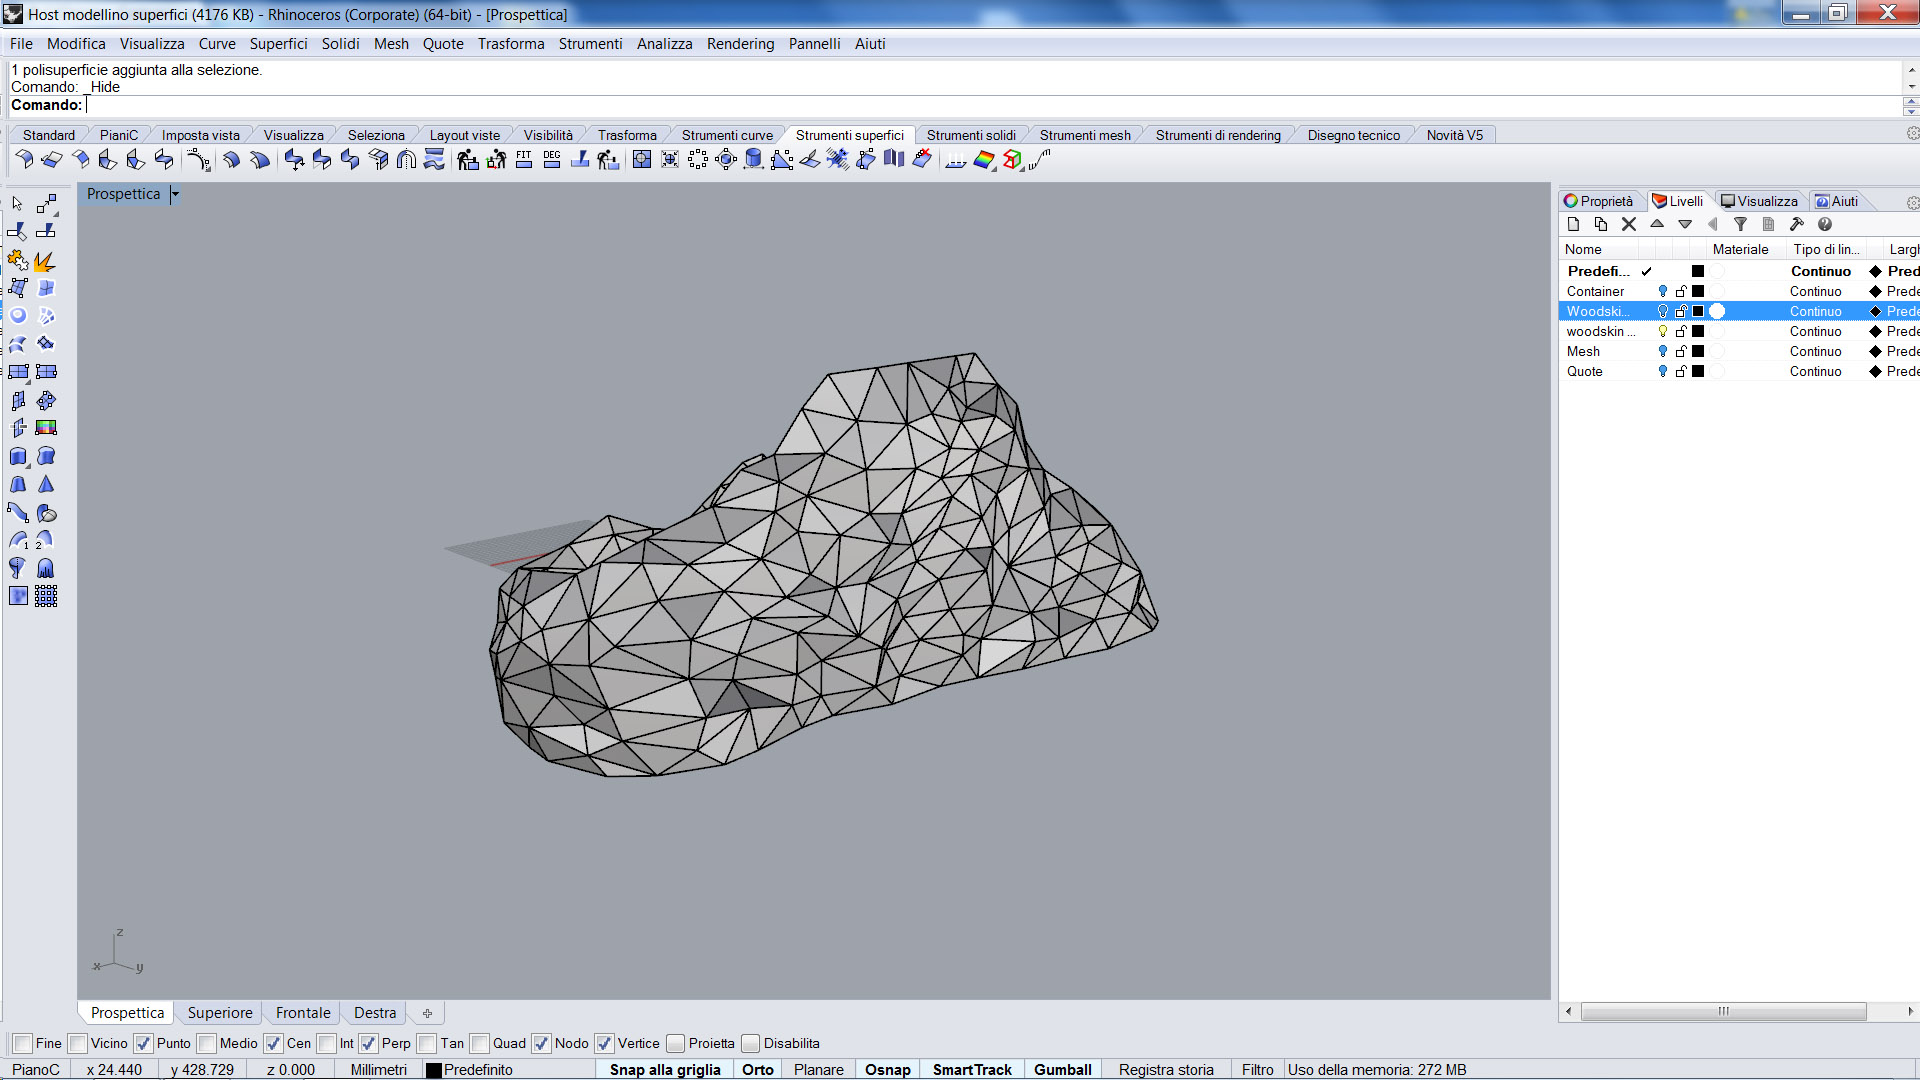Switch to the Strumenti mesh toolbar tab
1920x1080 pixels.
pos(1085,135)
